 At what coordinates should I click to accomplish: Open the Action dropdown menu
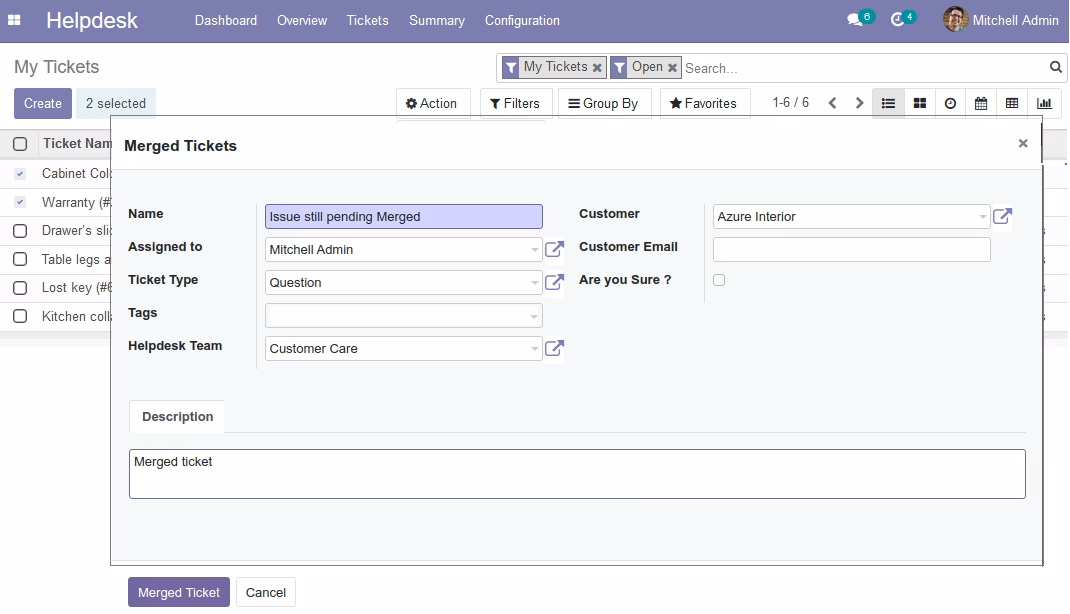tap(431, 103)
